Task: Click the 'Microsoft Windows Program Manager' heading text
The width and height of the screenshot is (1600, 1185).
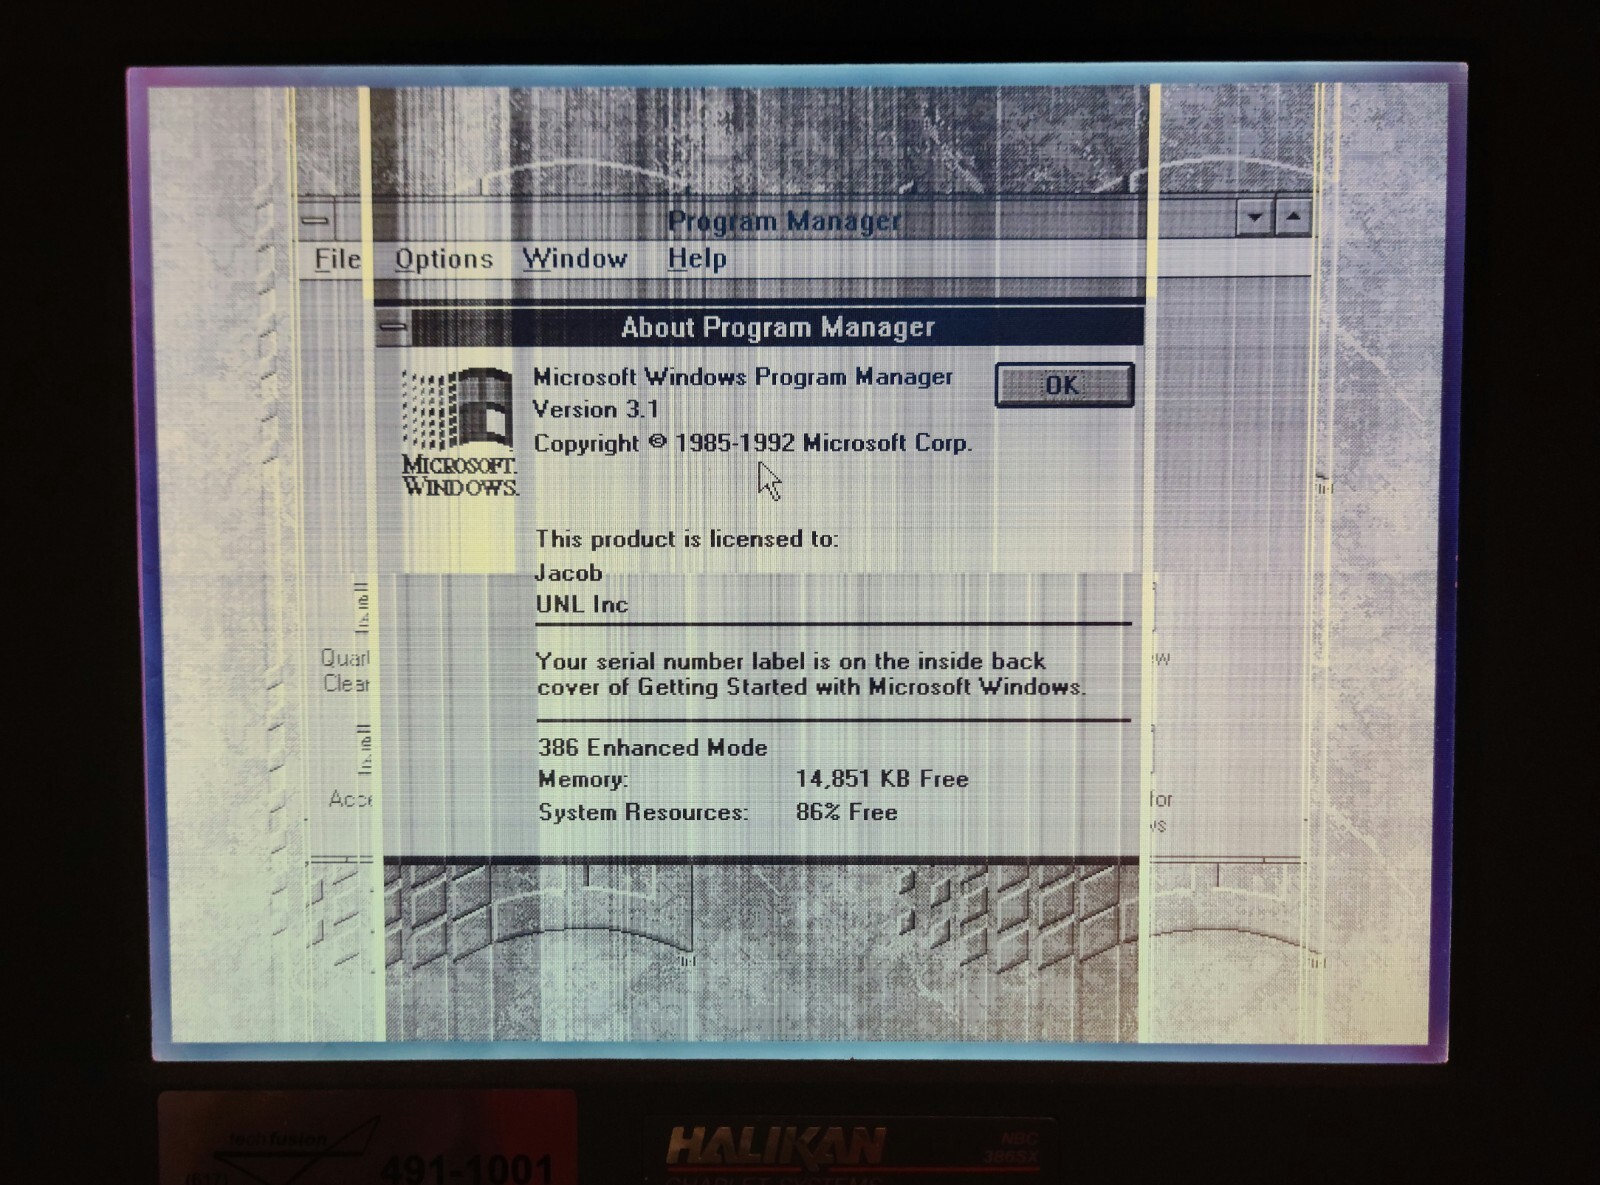Action: point(743,377)
